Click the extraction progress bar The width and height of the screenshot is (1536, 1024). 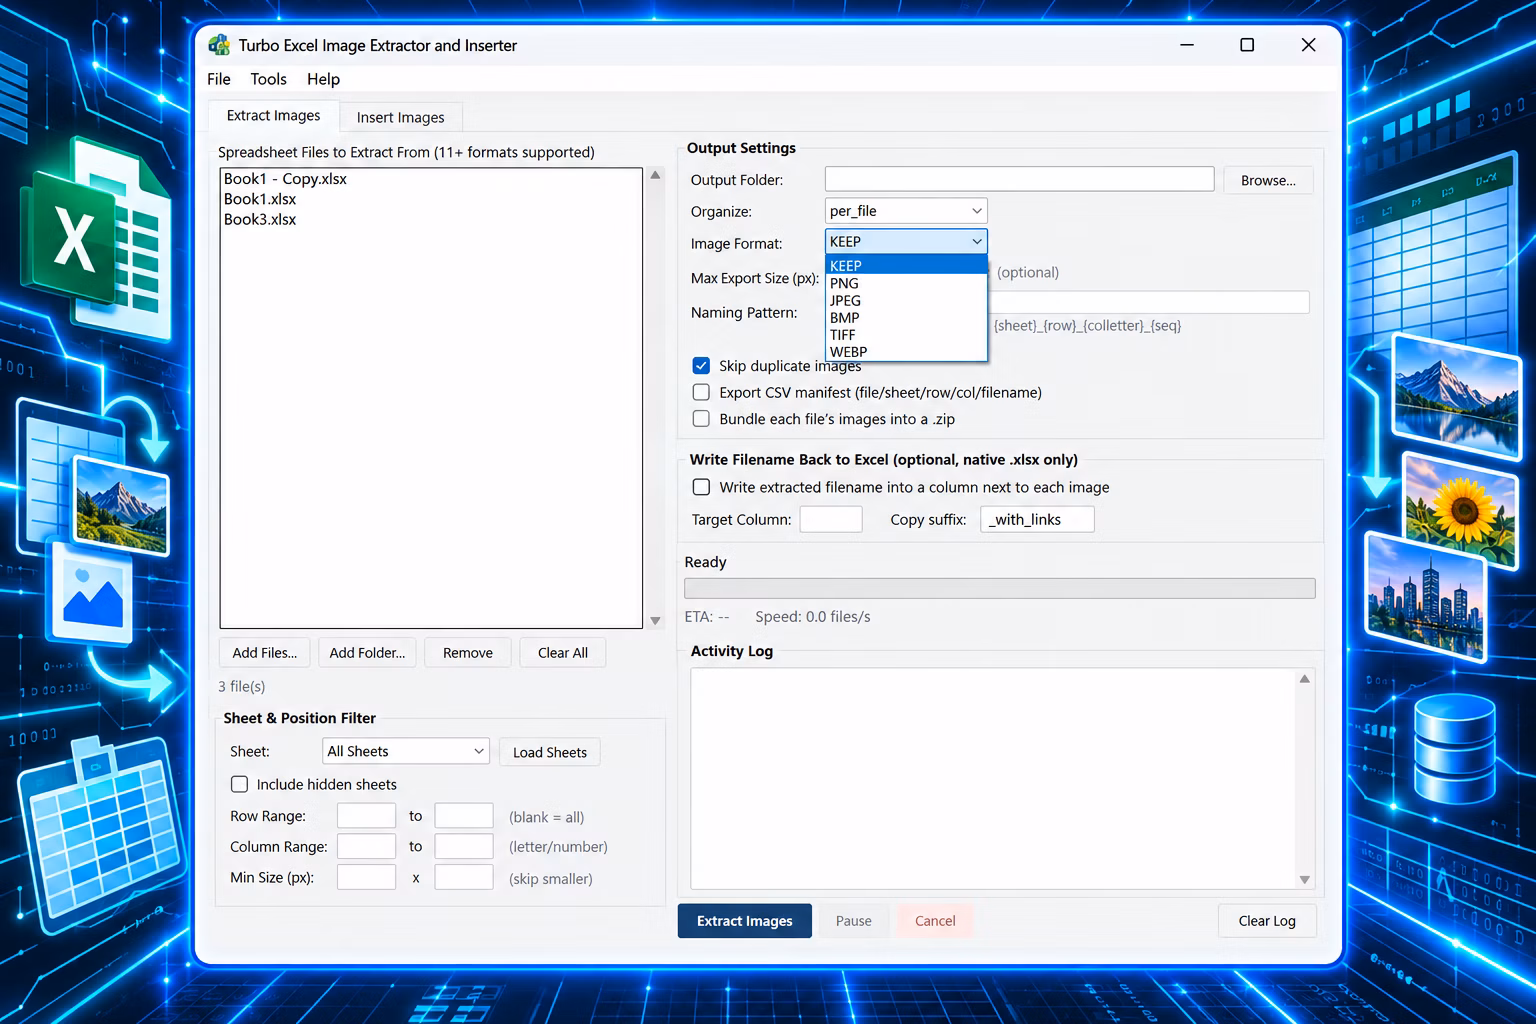(x=999, y=588)
